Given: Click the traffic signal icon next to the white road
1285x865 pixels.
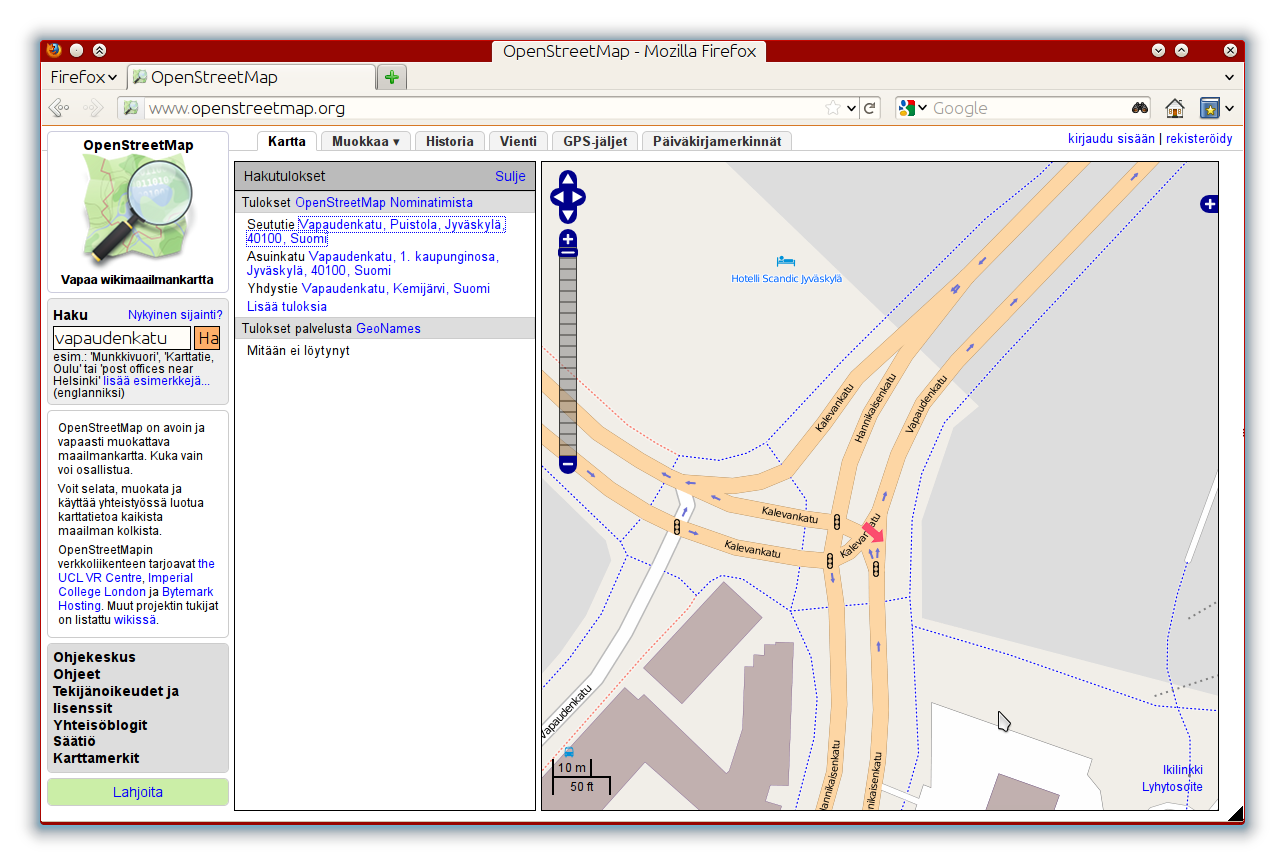Looking at the screenshot, I should click(677, 527).
